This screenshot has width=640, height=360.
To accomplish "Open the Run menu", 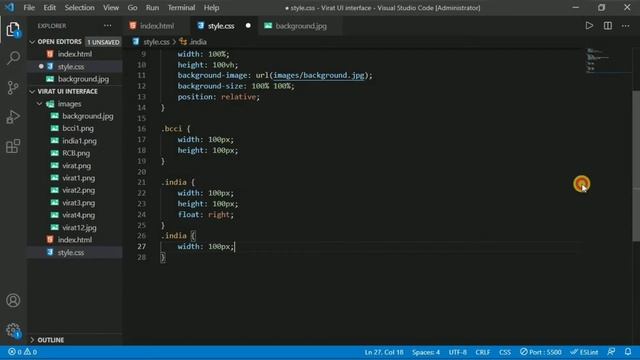I will click(x=152, y=8).
